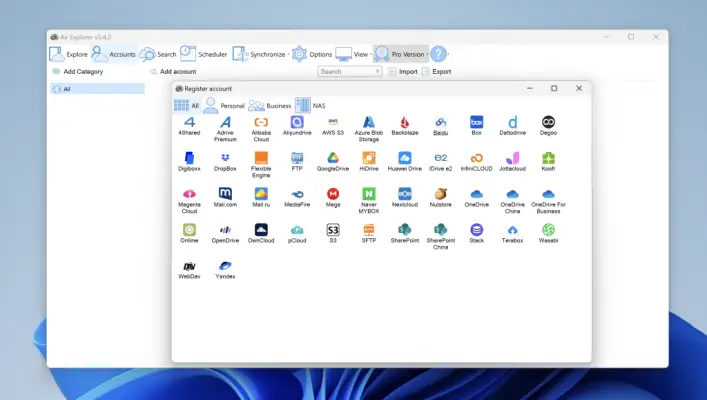Select Azure Blob Storage
Viewport: 707px width, 400px height.
pyautogui.click(x=369, y=129)
